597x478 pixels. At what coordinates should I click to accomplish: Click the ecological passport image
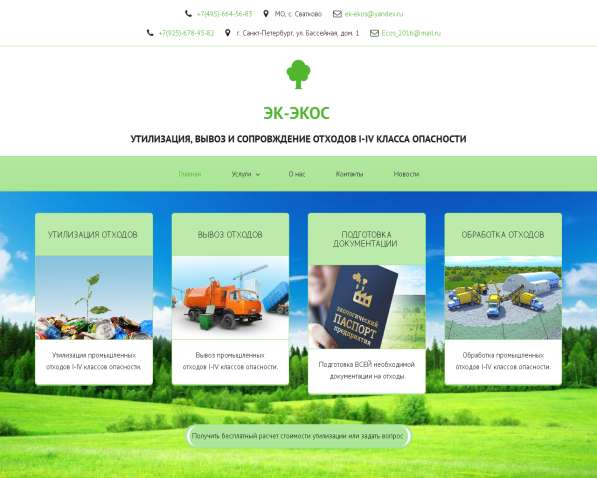(x=367, y=307)
